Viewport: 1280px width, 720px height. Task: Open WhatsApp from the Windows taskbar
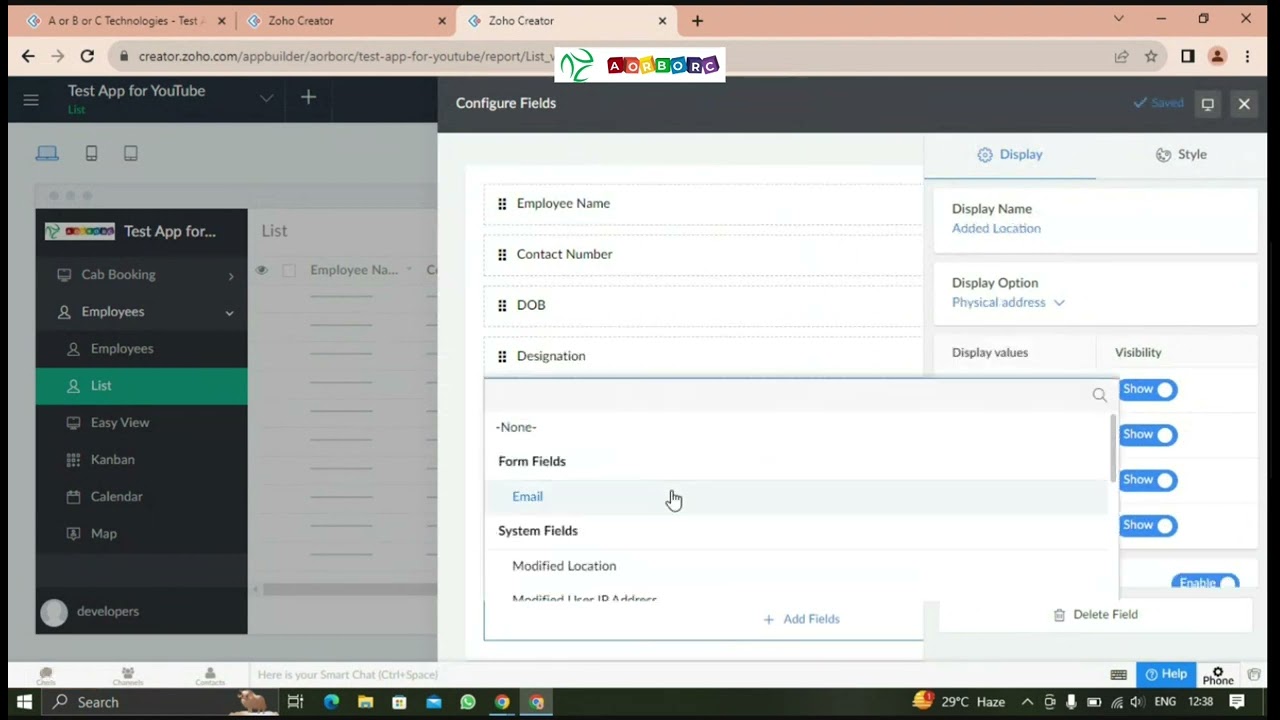(x=467, y=702)
